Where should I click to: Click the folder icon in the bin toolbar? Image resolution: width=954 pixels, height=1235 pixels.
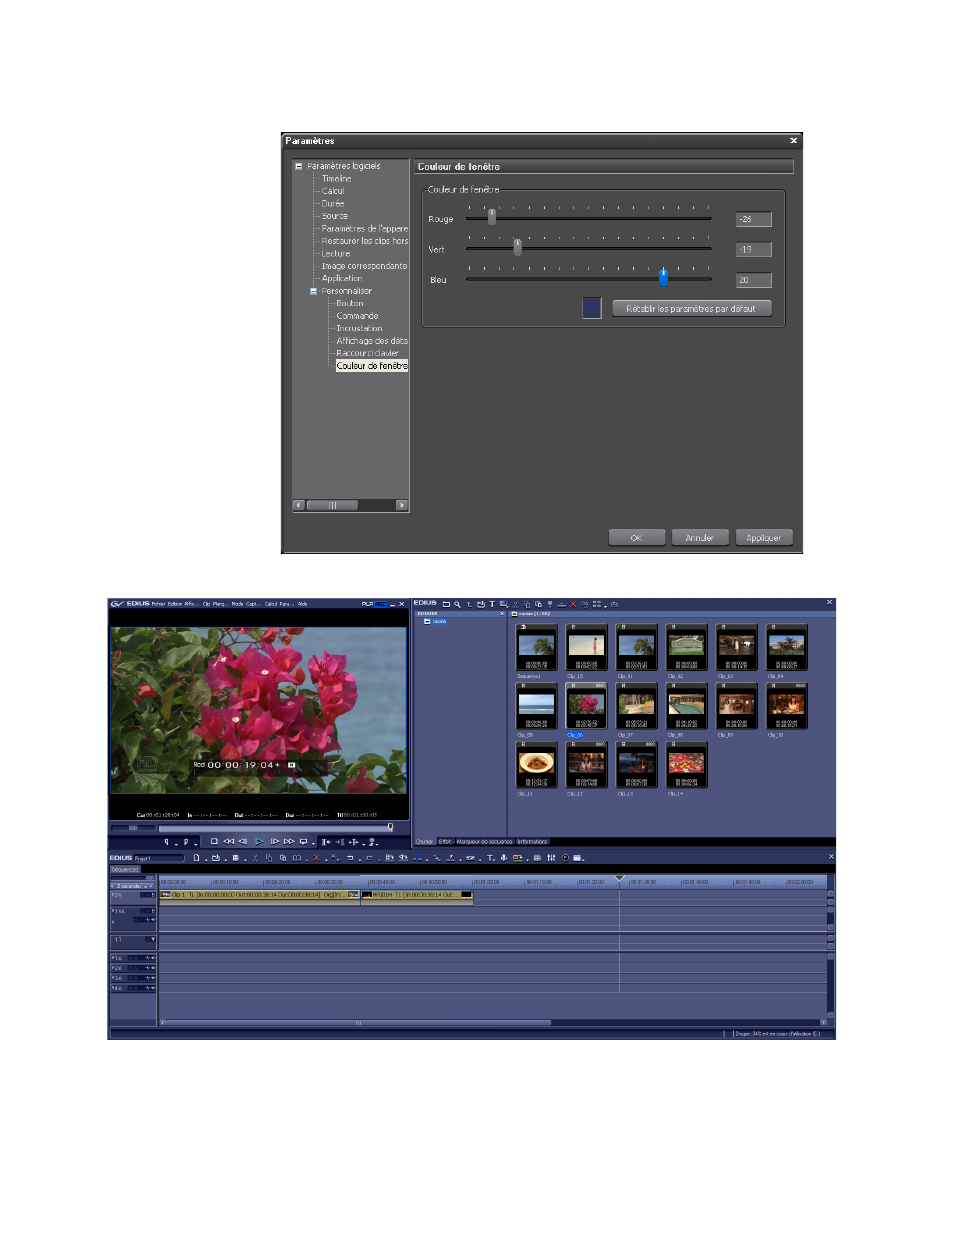click(446, 604)
